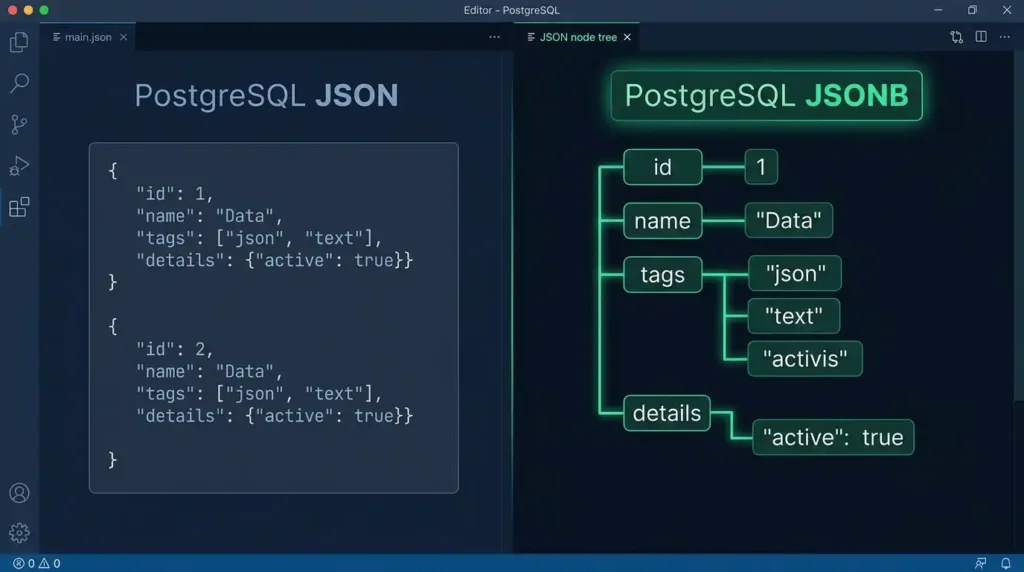
Task: Open the Extensions blocks icon
Action: coord(19,207)
